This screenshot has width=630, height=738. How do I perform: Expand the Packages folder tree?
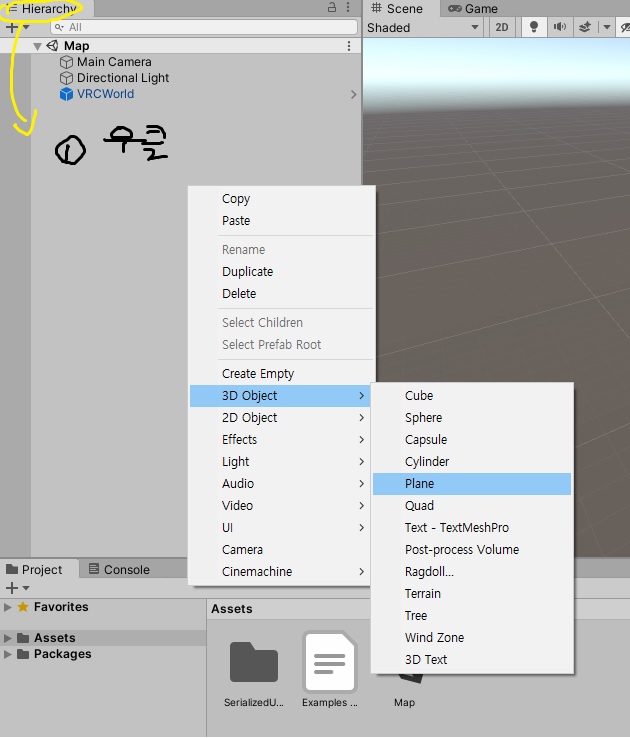[8, 654]
